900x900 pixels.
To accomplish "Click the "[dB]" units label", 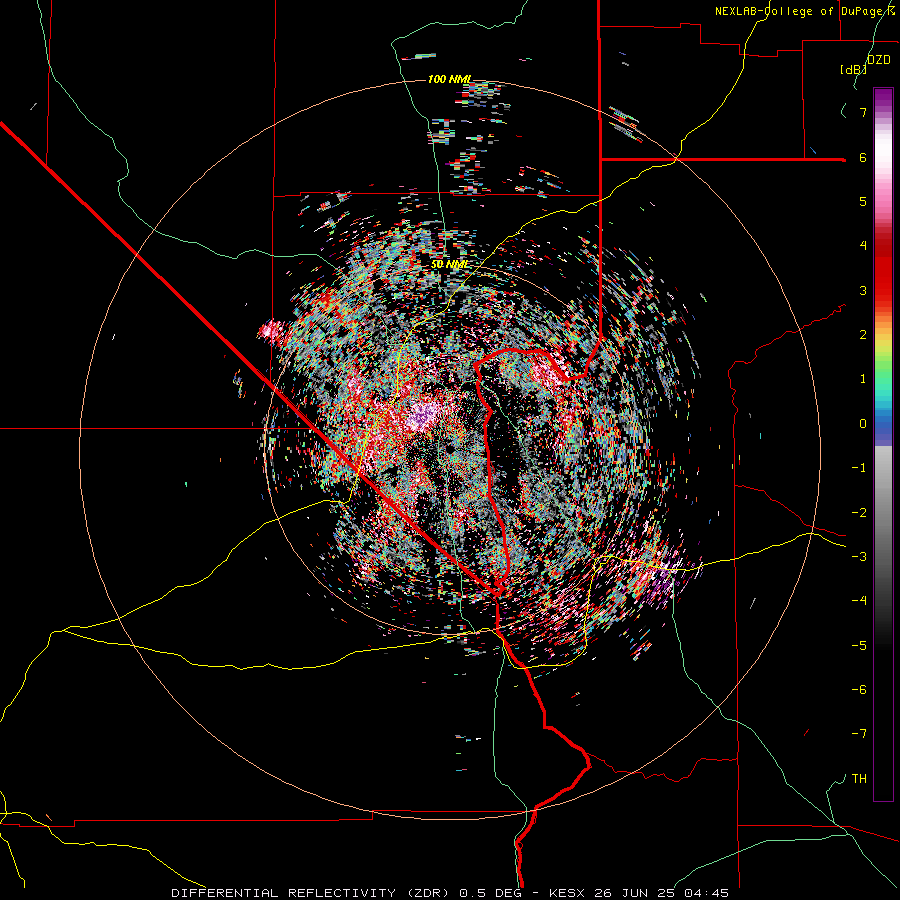I will coord(854,69).
